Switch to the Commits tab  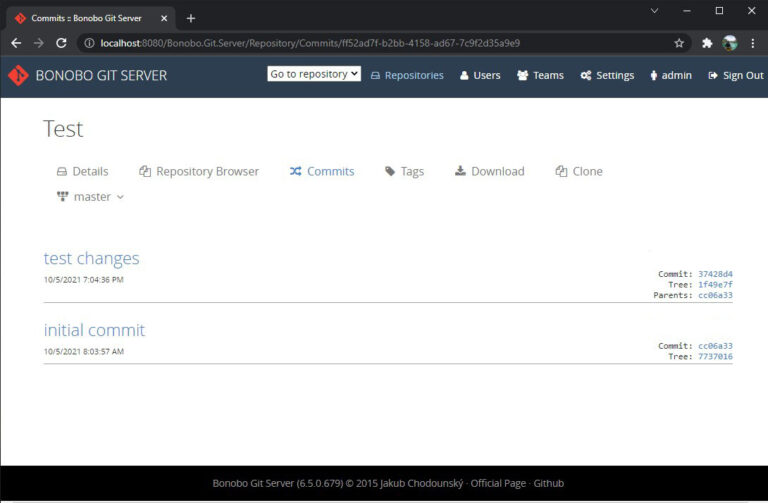[x=322, y=171]
